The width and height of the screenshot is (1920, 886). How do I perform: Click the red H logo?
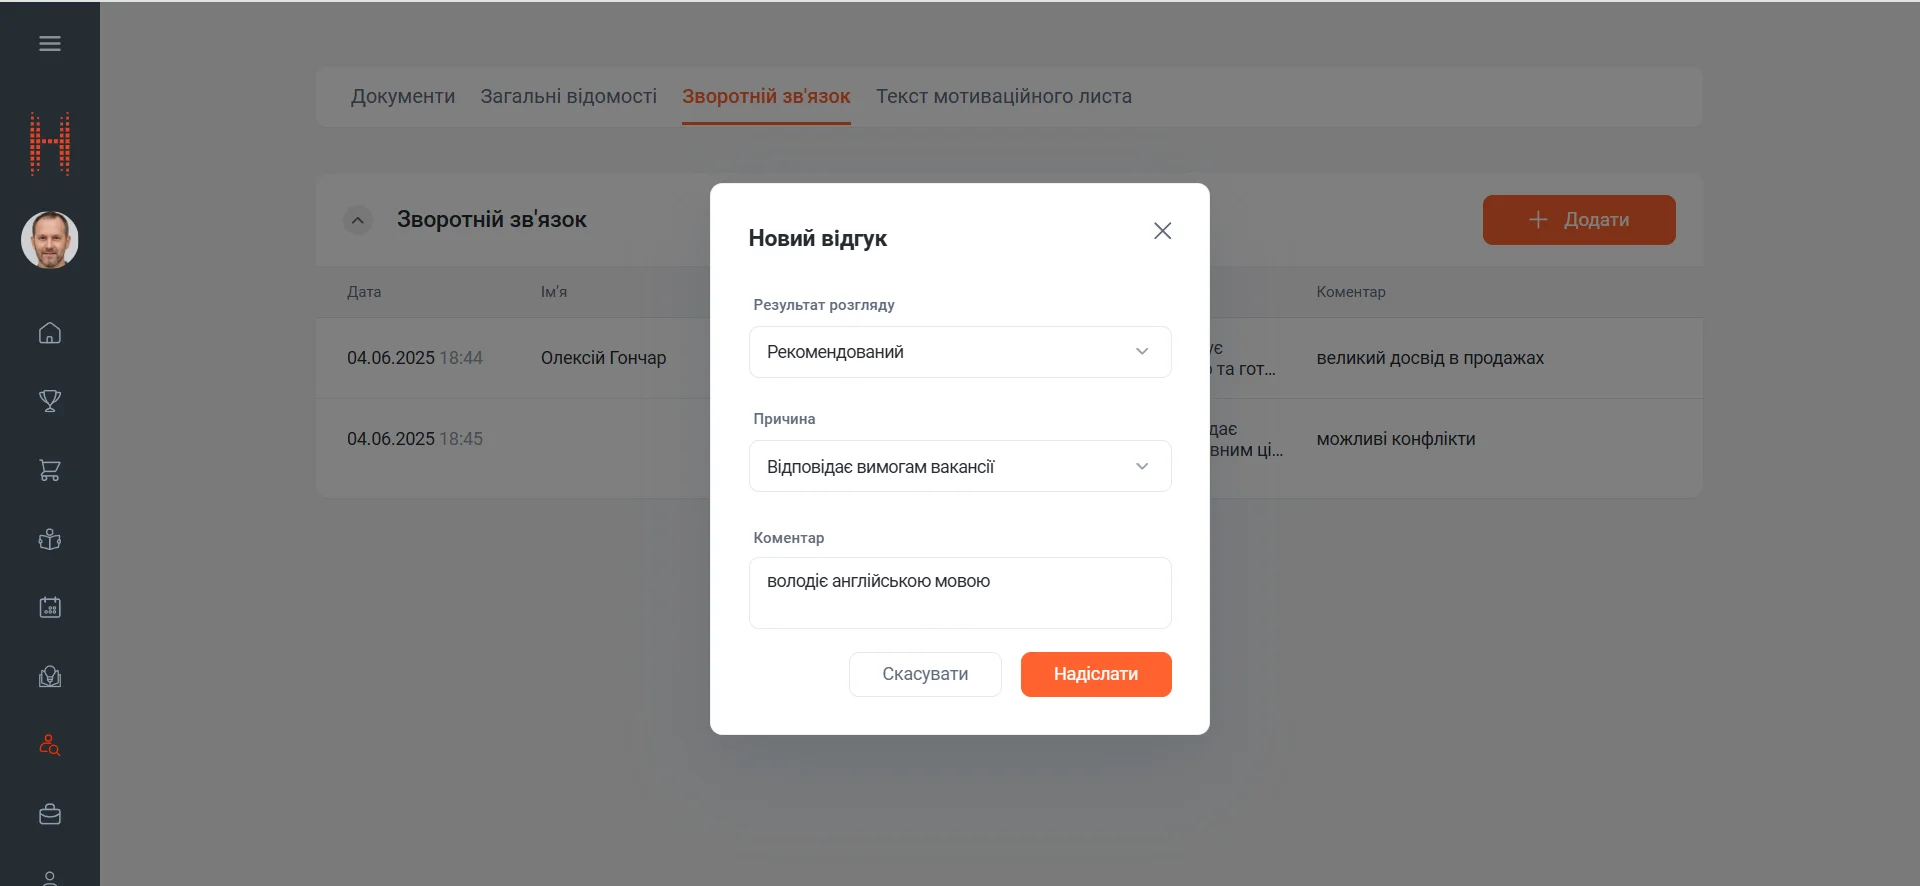click(x=50, y=144)
